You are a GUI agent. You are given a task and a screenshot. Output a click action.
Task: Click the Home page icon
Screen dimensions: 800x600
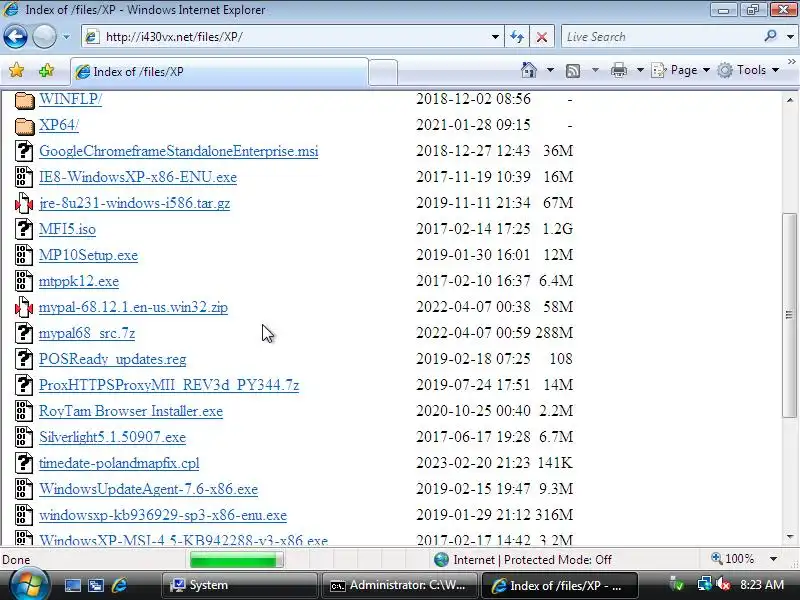(x=529, y=70)
